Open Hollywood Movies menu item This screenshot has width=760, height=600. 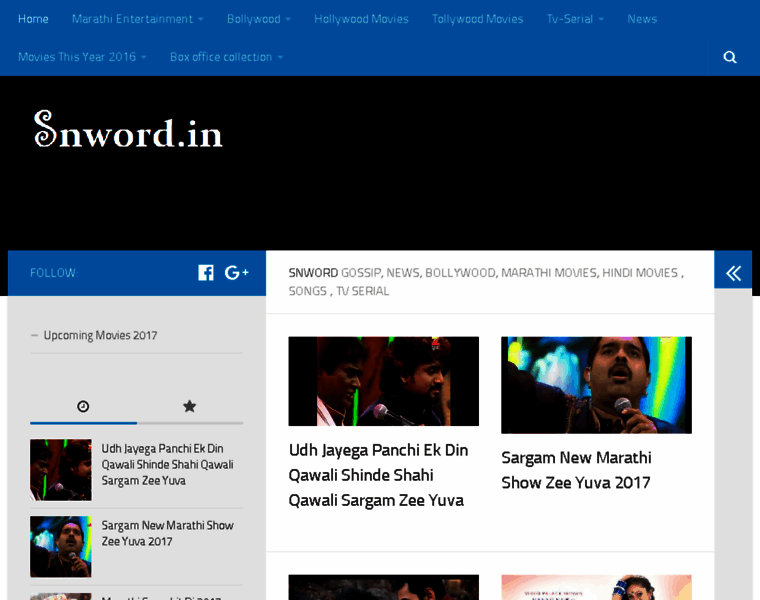click(x=361, y=19)
